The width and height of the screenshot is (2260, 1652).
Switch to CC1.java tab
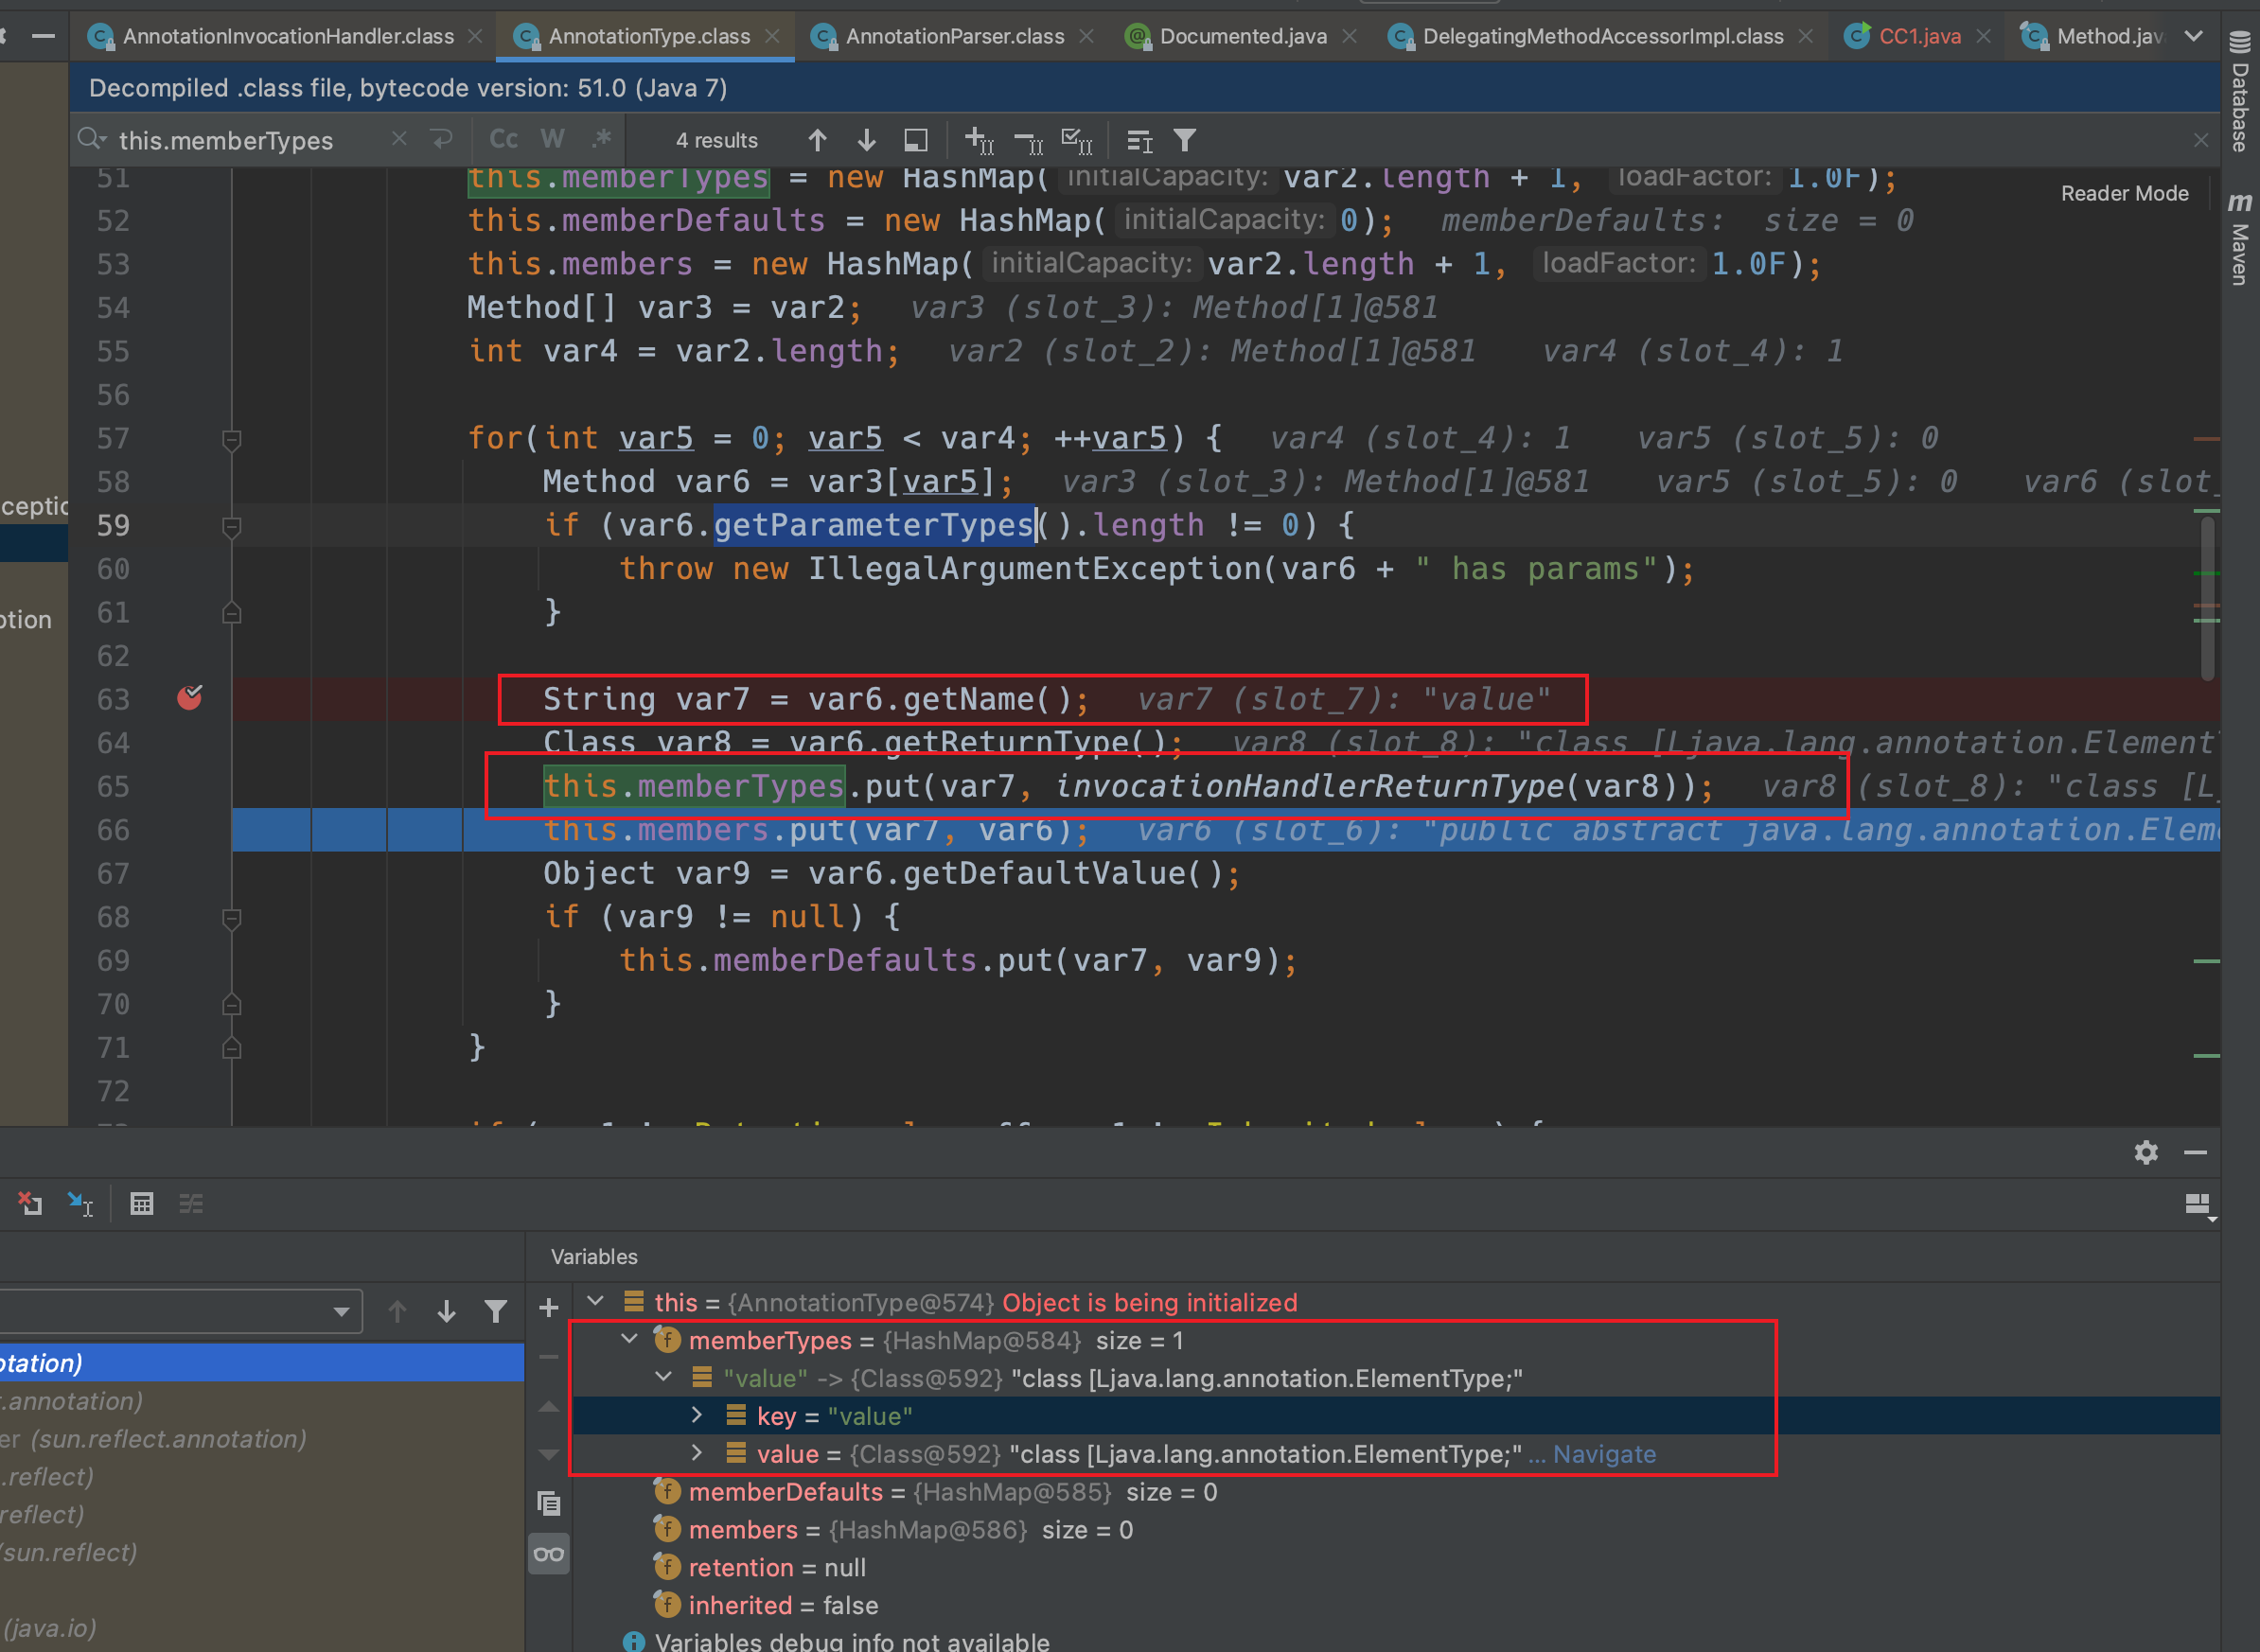point(1918,37)
